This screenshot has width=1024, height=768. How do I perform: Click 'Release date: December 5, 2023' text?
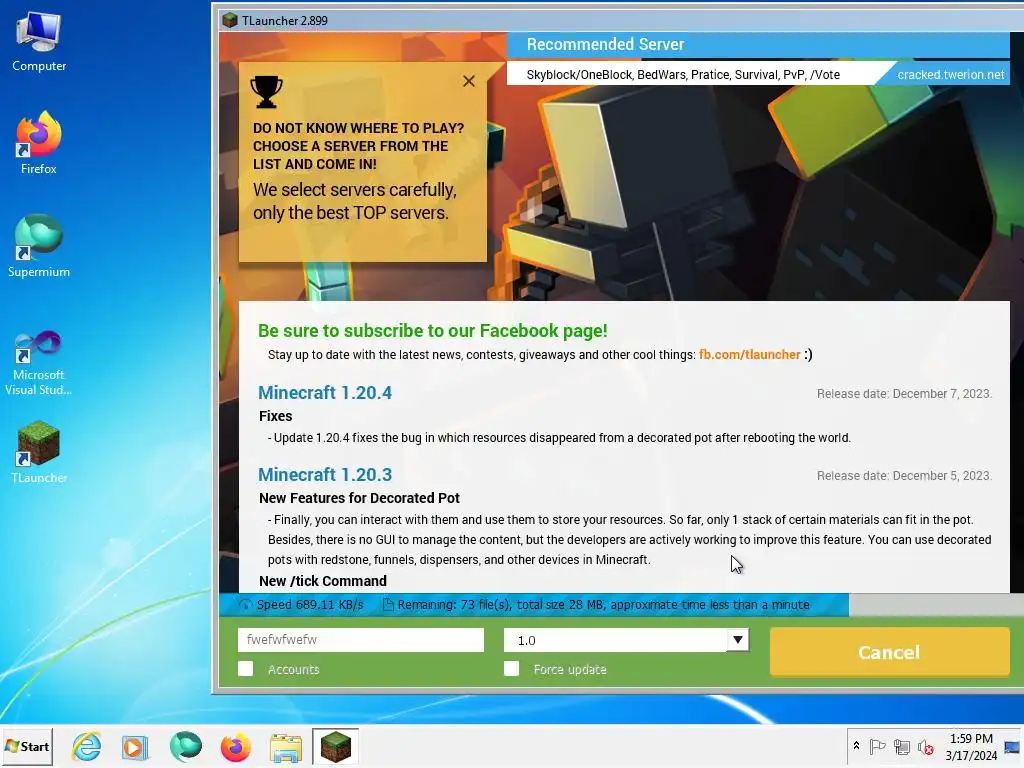click(x=904, y=476)
